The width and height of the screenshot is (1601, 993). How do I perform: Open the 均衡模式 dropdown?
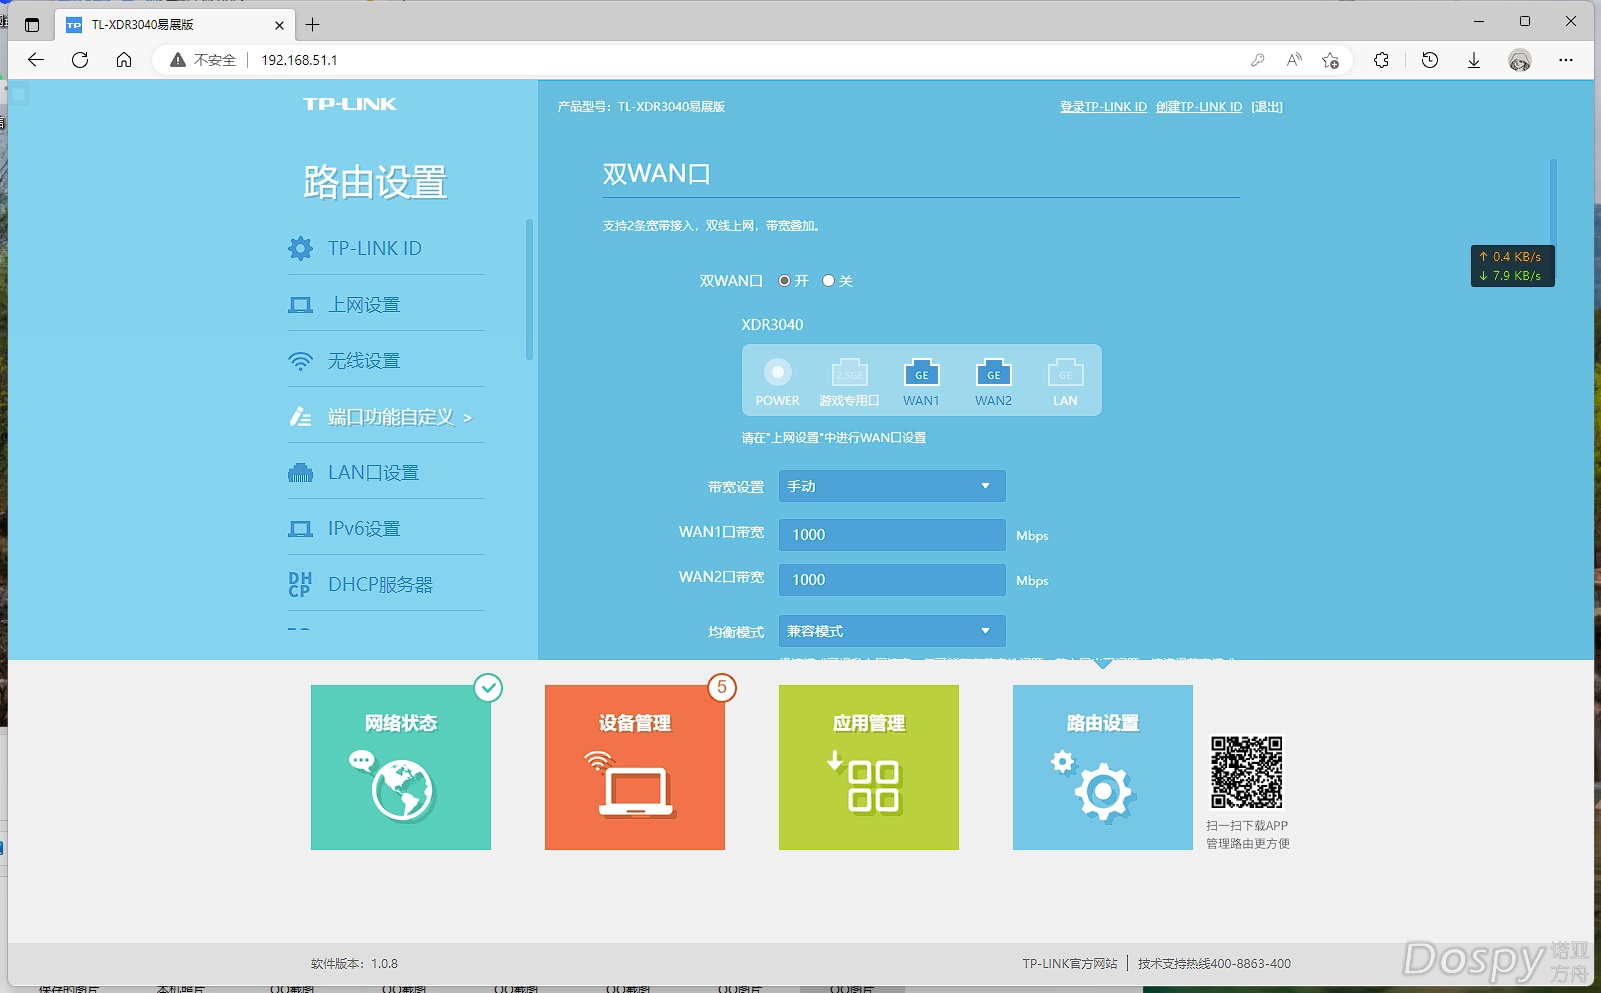click(891, 631)
